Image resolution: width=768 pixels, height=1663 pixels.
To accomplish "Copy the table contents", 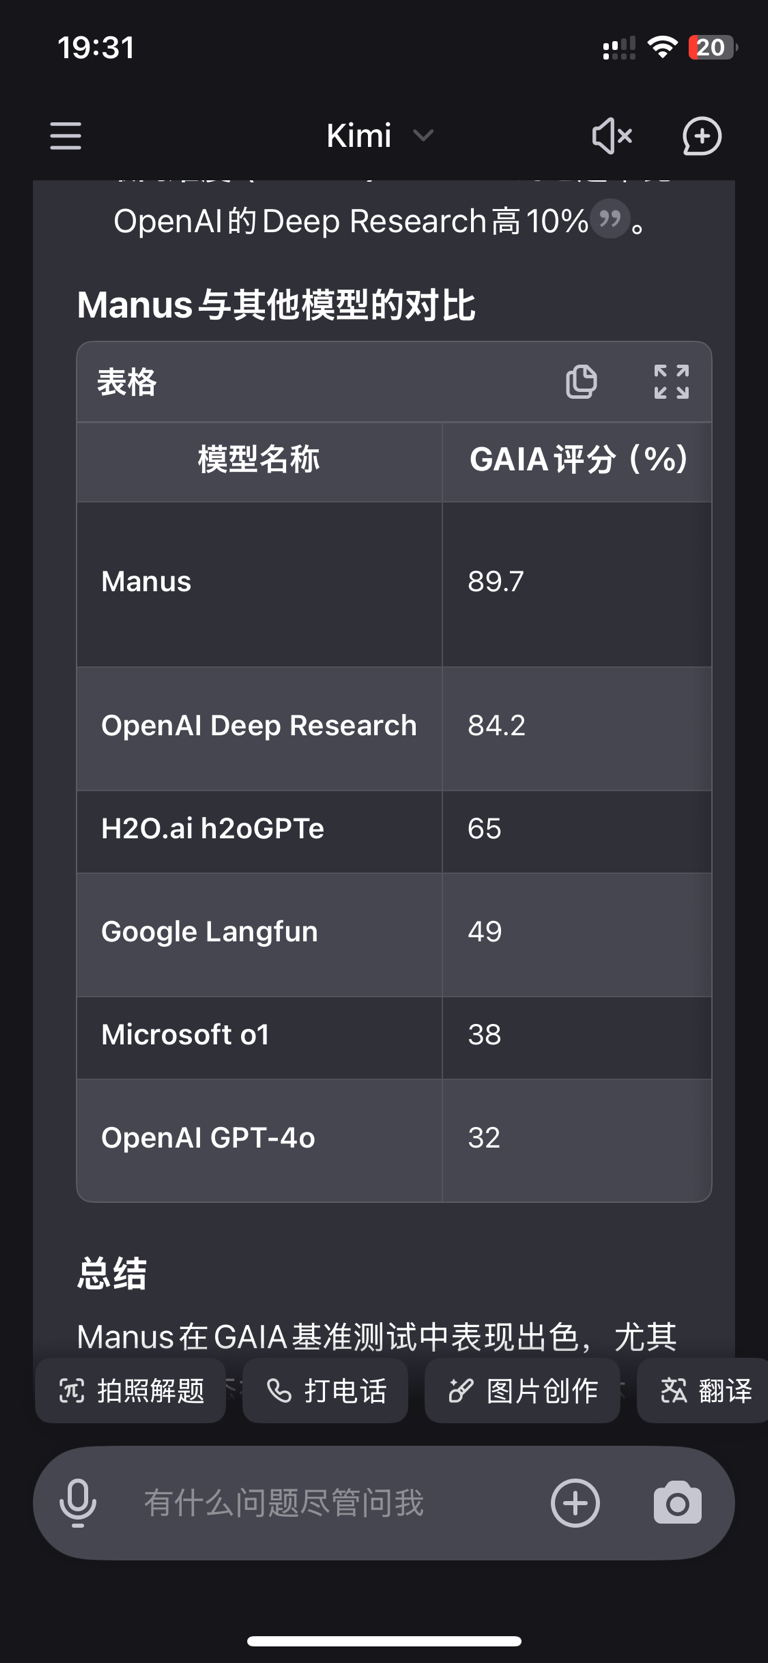I will click(x=581, y=382).
